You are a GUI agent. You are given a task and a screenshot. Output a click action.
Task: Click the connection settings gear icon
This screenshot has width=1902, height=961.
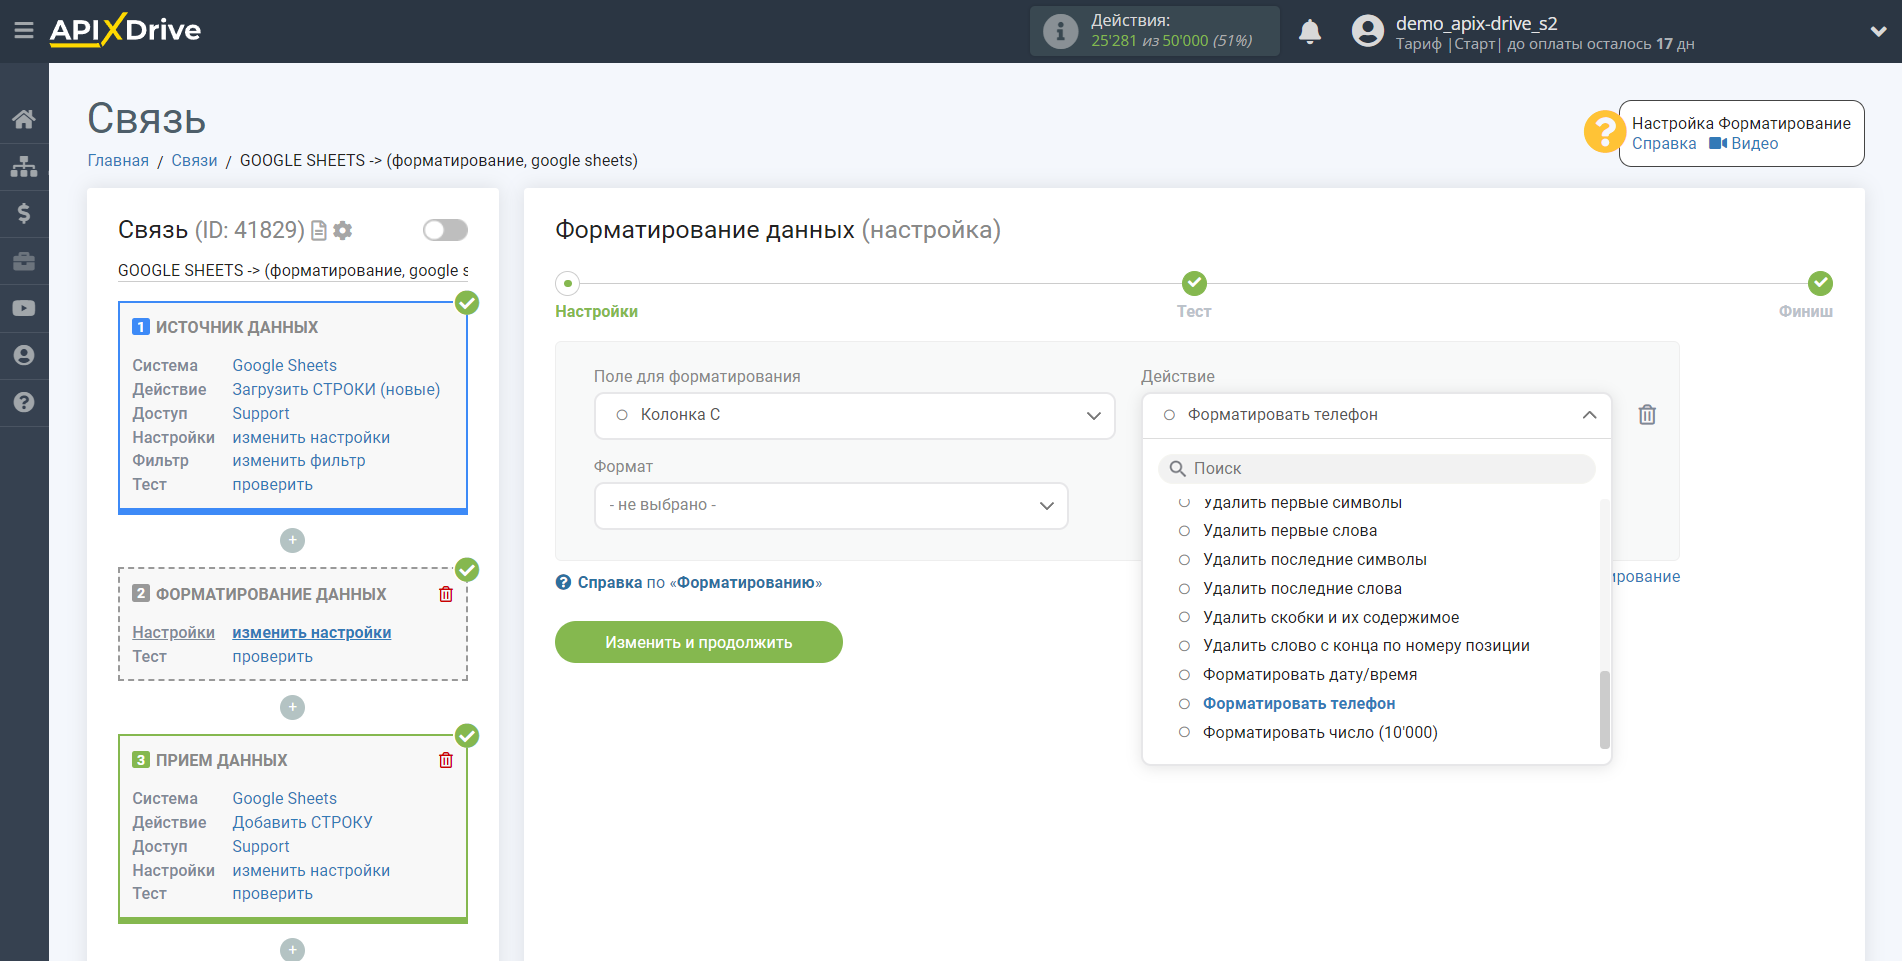click(343, 231)
